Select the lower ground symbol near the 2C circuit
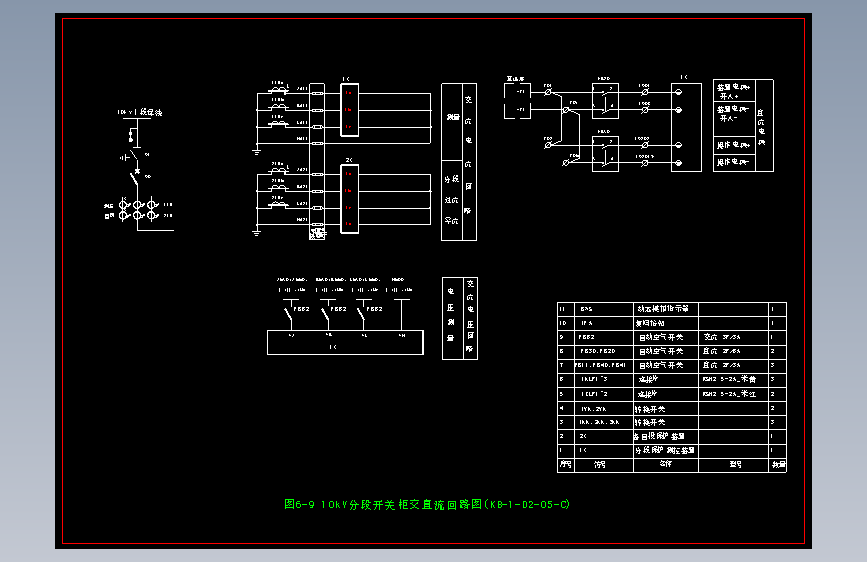 (257, 232)
